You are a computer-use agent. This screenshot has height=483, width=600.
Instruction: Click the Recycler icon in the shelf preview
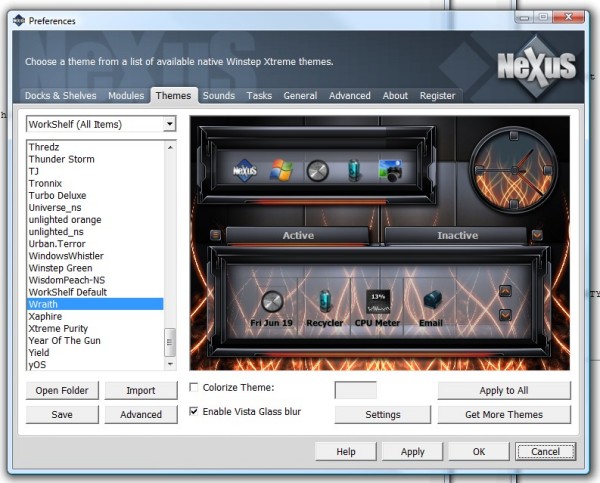325,301
